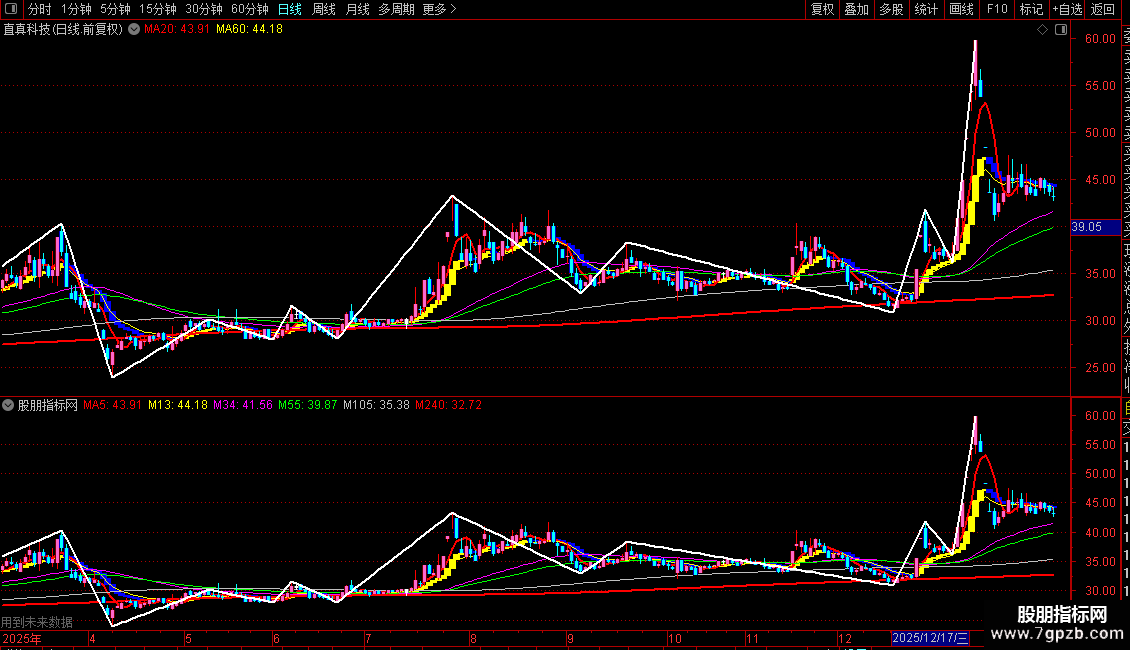This screenshot has height=650, width=1130.
Task: Click the MA5: 43.91 value in lower panel
Action: 112,405
